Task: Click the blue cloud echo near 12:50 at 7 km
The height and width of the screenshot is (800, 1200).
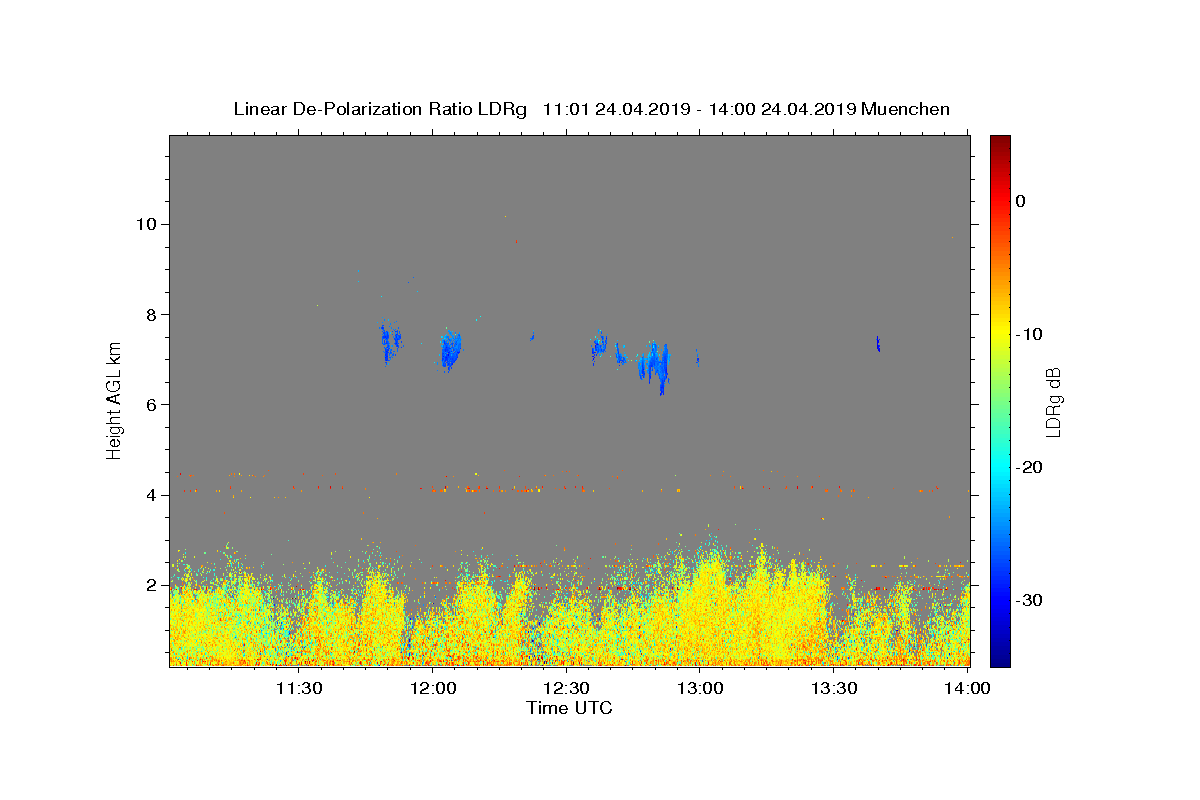Action: pos(655,364)
